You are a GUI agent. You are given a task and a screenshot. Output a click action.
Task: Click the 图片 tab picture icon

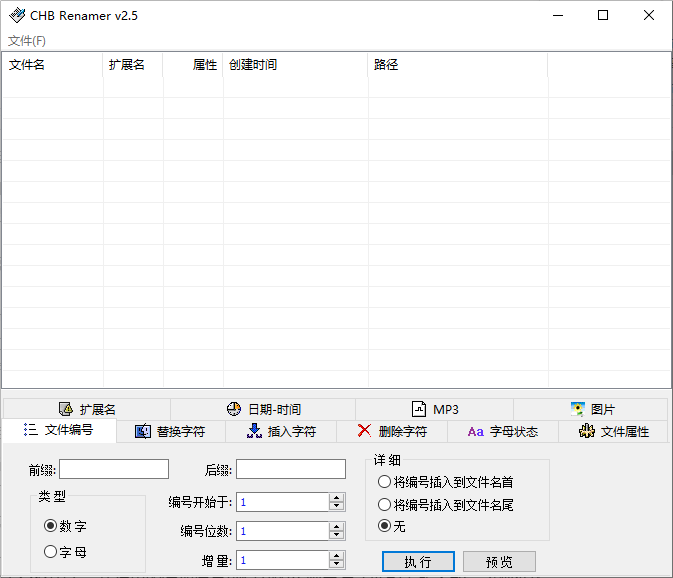tap(578, 409)
